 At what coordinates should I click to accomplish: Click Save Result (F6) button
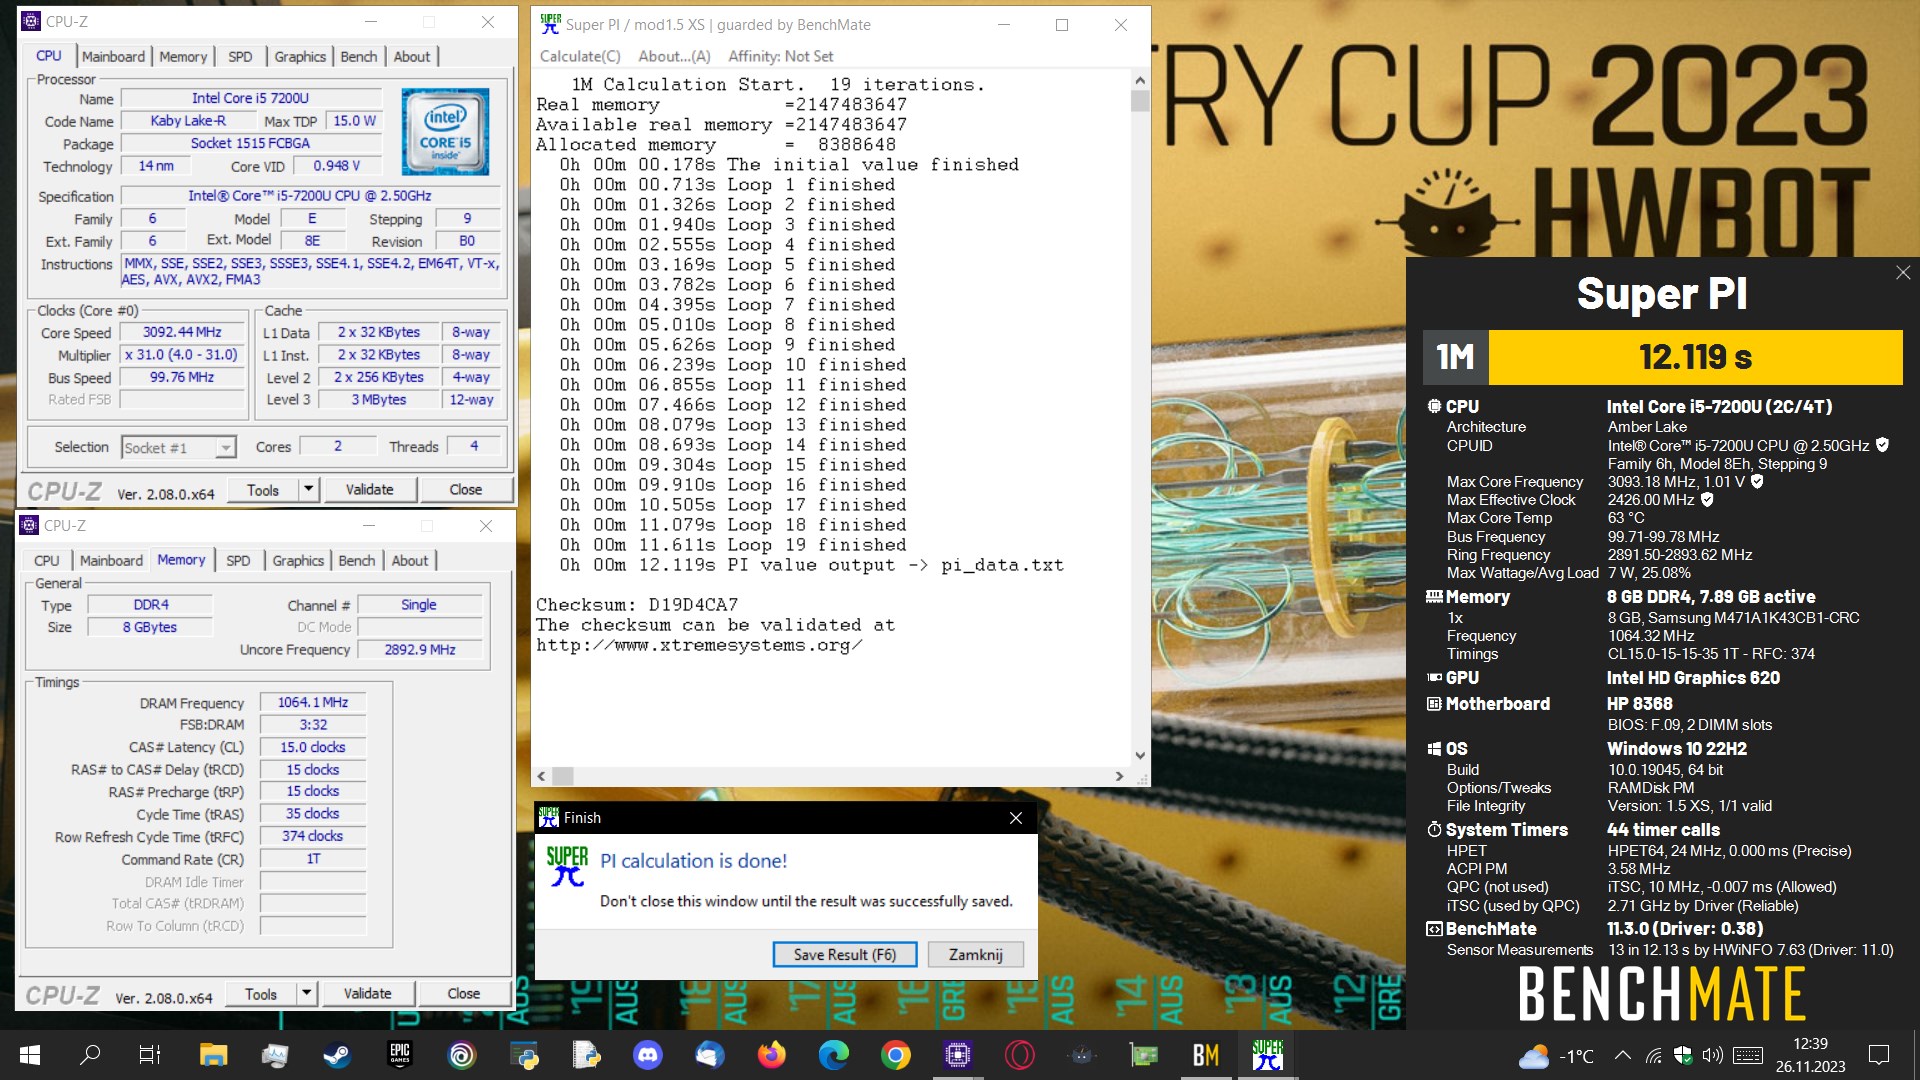point(845,954)
